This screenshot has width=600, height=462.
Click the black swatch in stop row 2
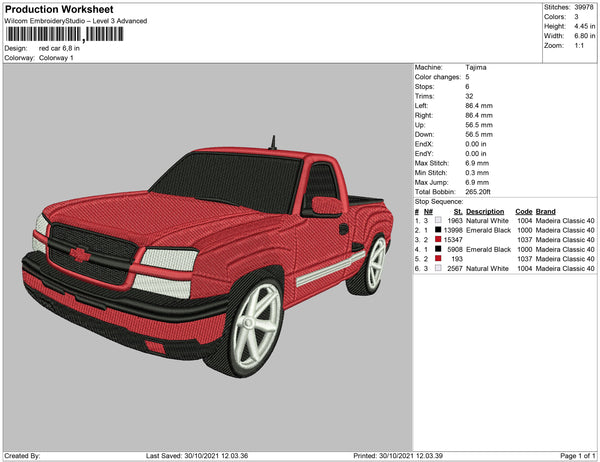(x=438, y=230)
